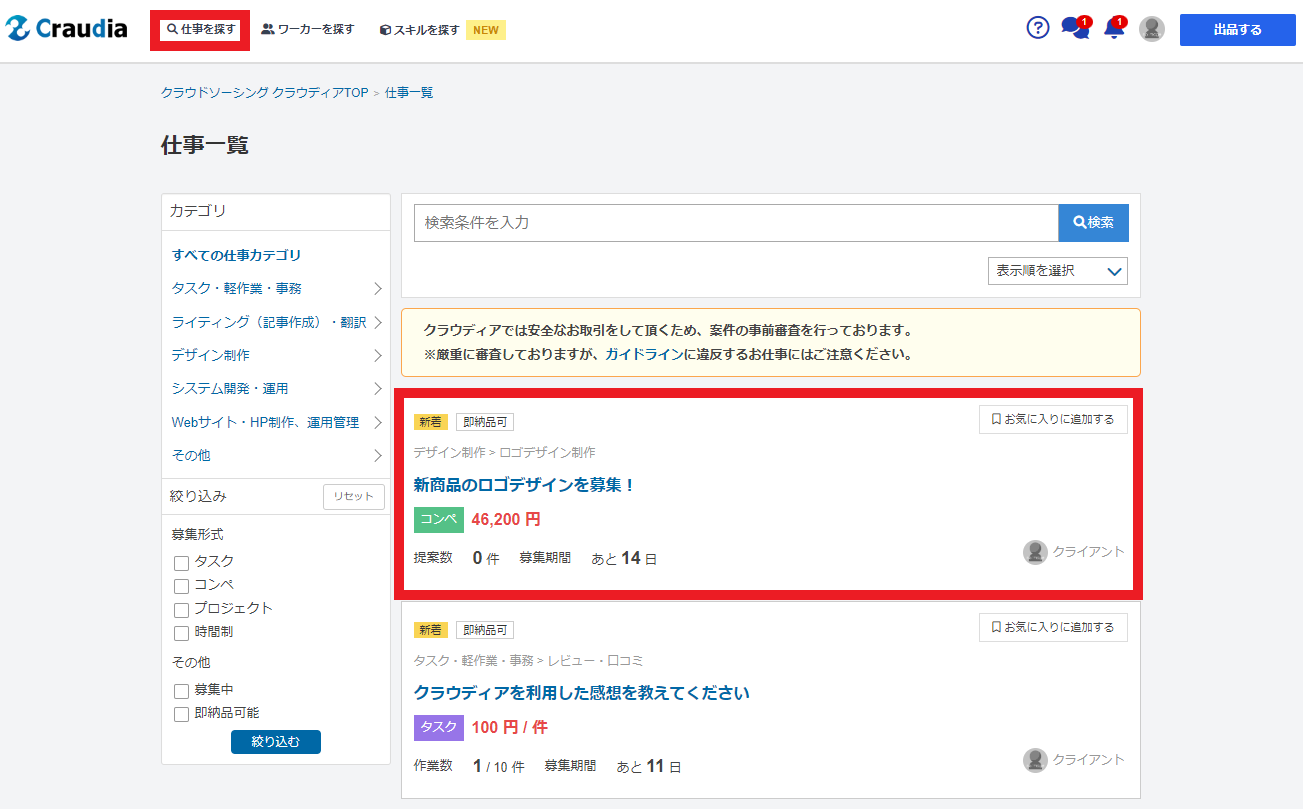Open the help question mark icon
The image size is (1303, 809).
[1038, 28]
